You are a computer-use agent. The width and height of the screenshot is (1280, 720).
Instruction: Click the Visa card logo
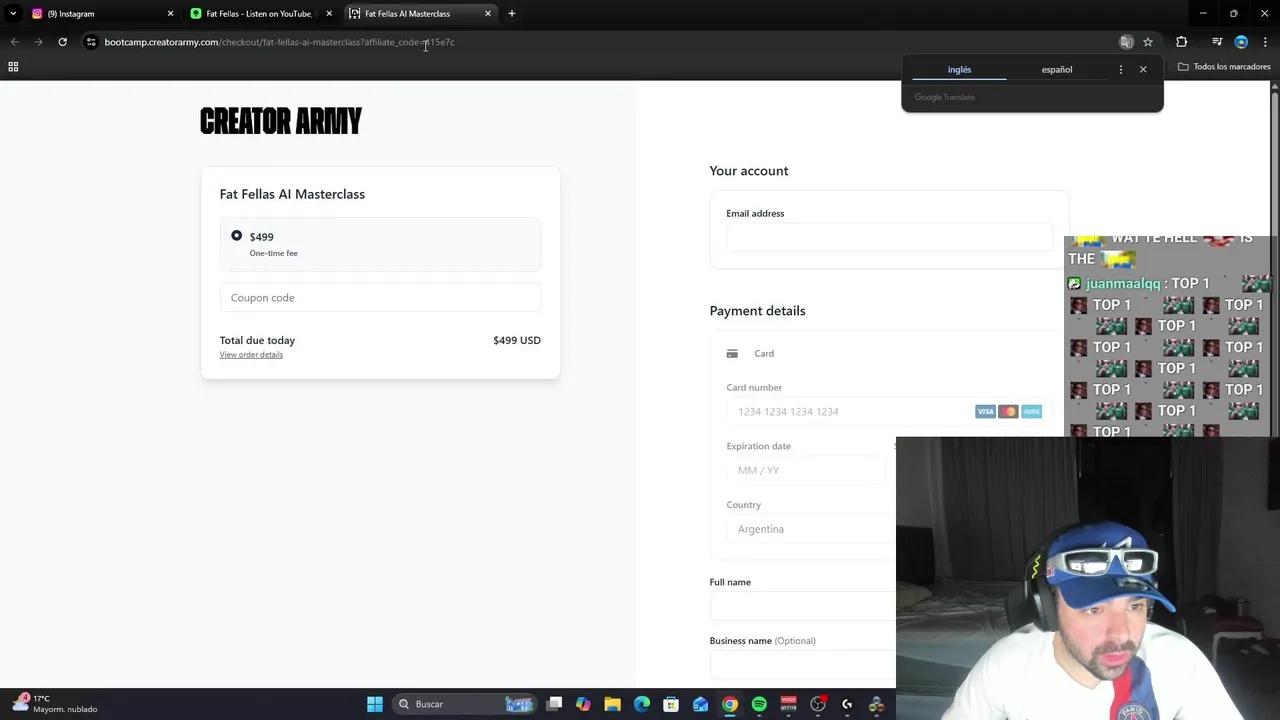point(985,411)
